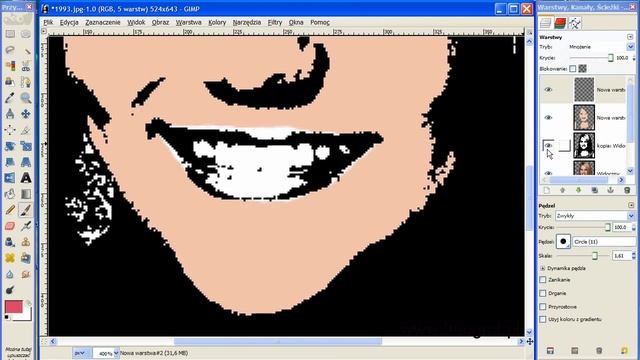This screenshot has width=640, height=360.
Task: Enable Blokowanie alpha lock checkbox
Action: click(x=573, y=69)
